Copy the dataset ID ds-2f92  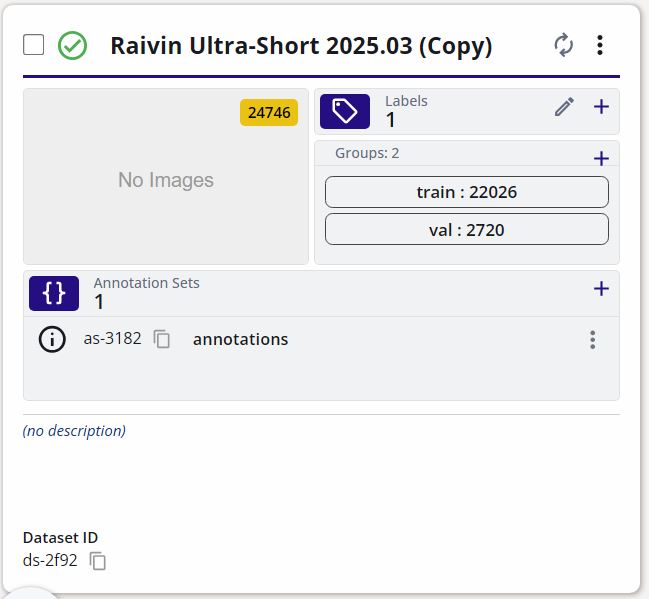point(98,561)
